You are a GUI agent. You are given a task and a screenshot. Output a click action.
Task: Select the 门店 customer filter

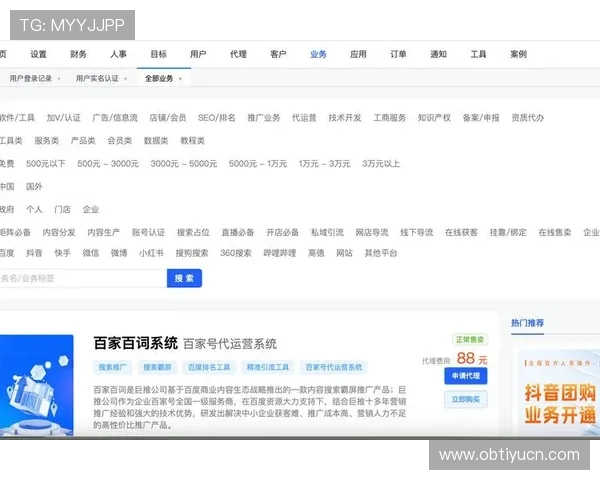tap(62, 210)
